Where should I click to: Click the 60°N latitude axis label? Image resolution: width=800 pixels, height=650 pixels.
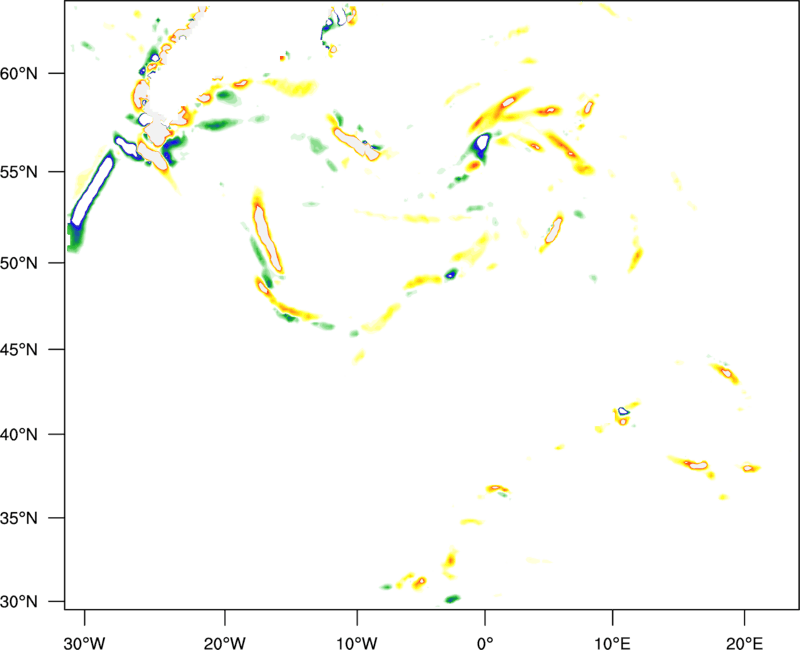(19, 74)
